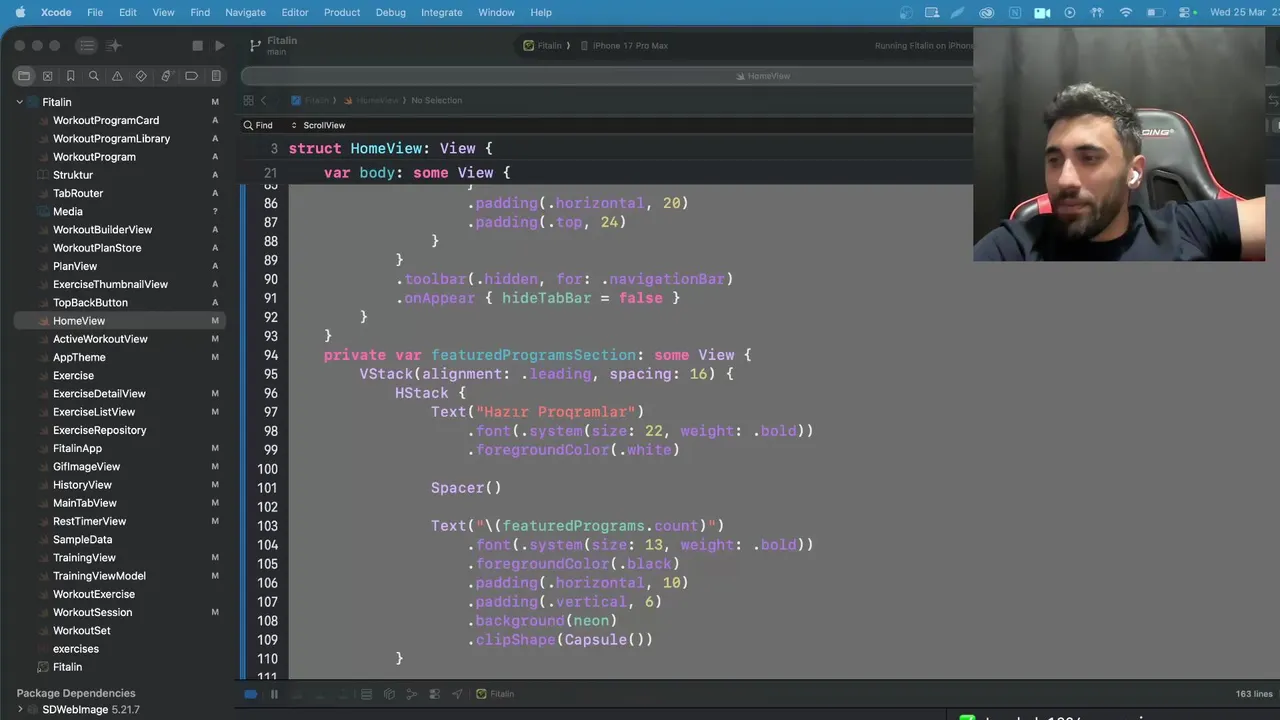Open the Editor menu
Viewport: 1280px width, 720px height.
click(295, 12)
